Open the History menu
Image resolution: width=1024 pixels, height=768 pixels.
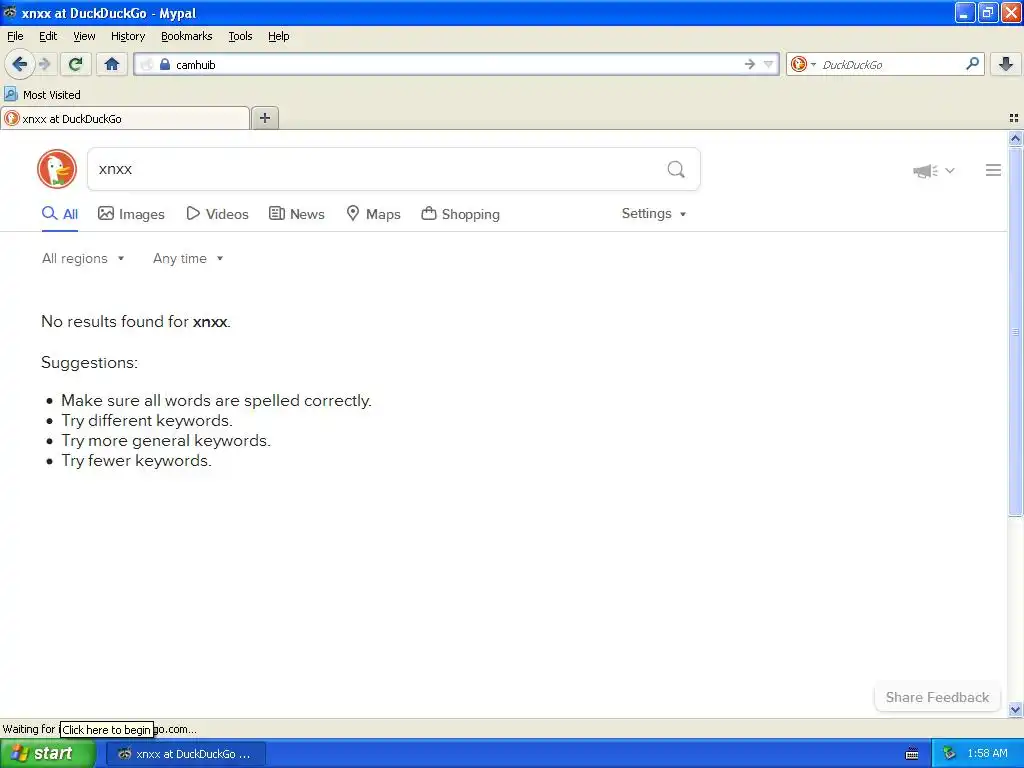(127, 36)
